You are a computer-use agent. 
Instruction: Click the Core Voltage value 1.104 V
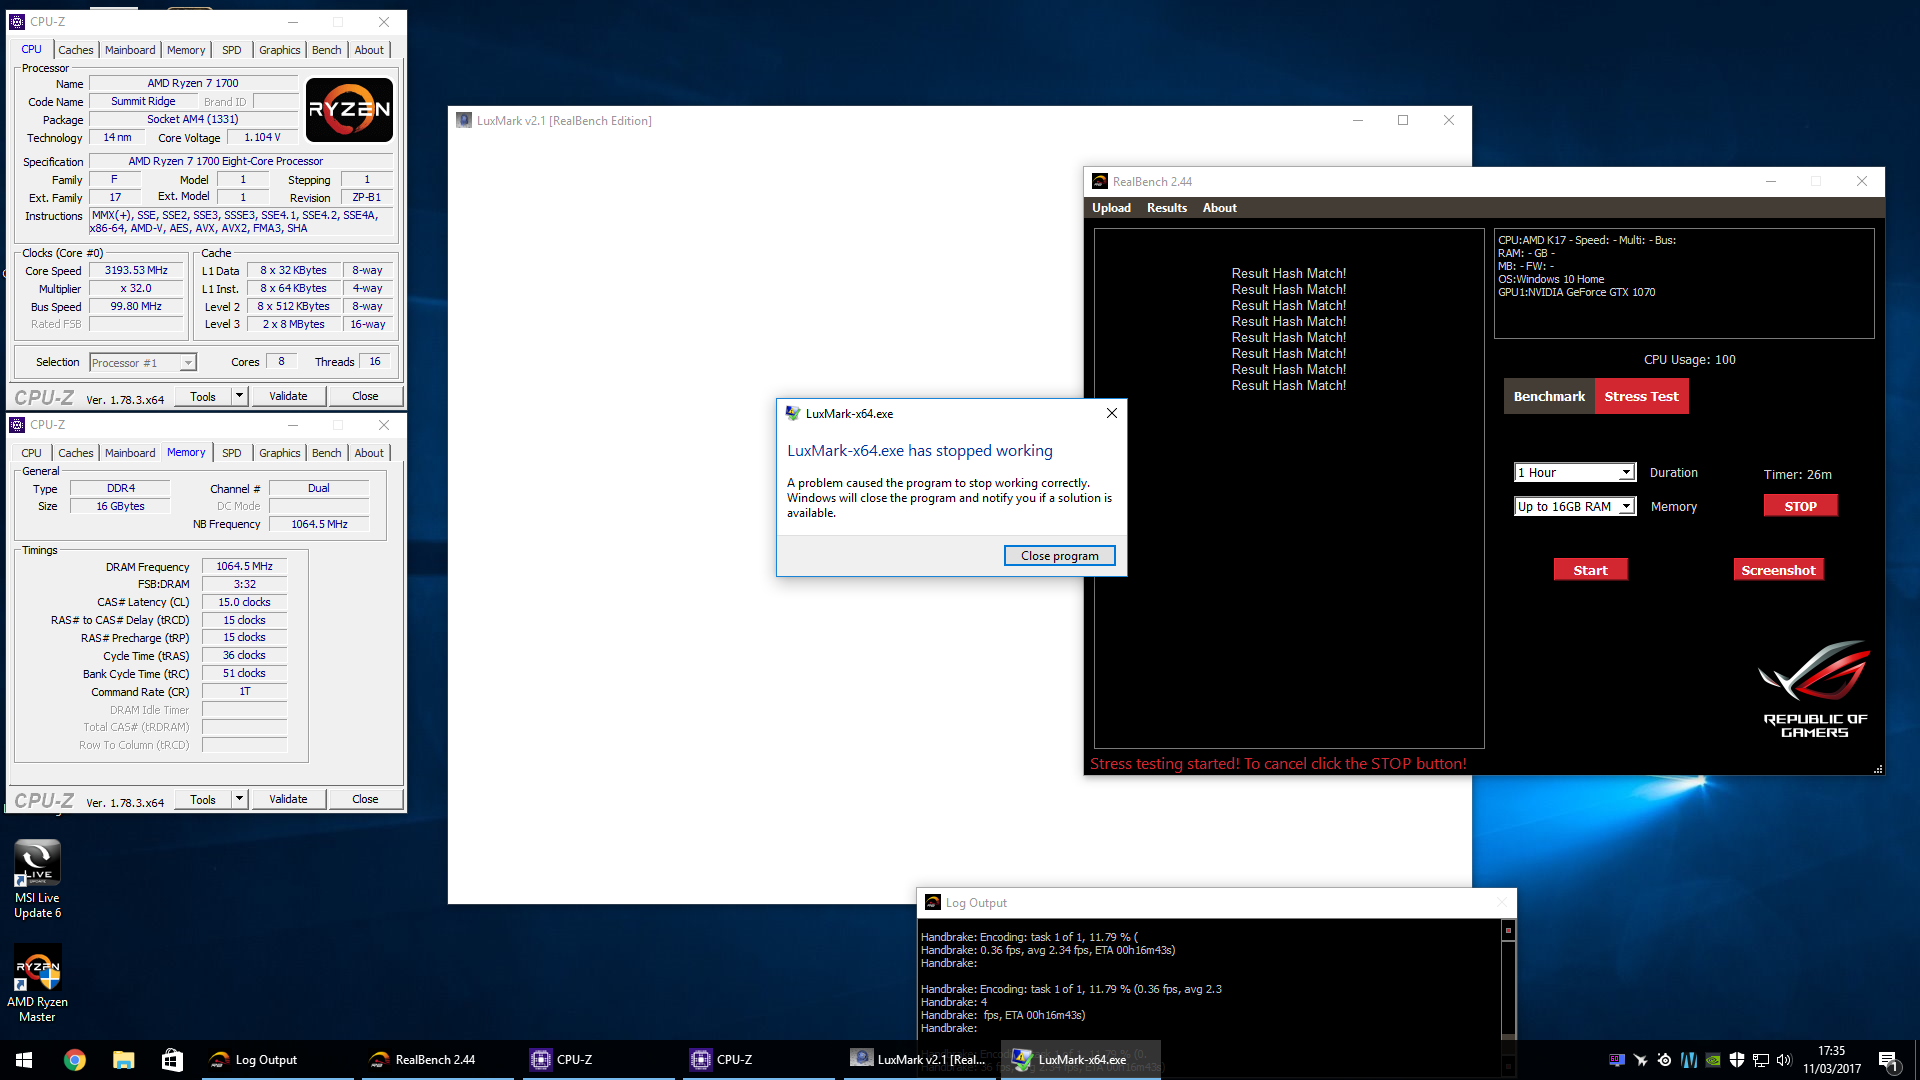click(262, 138)
